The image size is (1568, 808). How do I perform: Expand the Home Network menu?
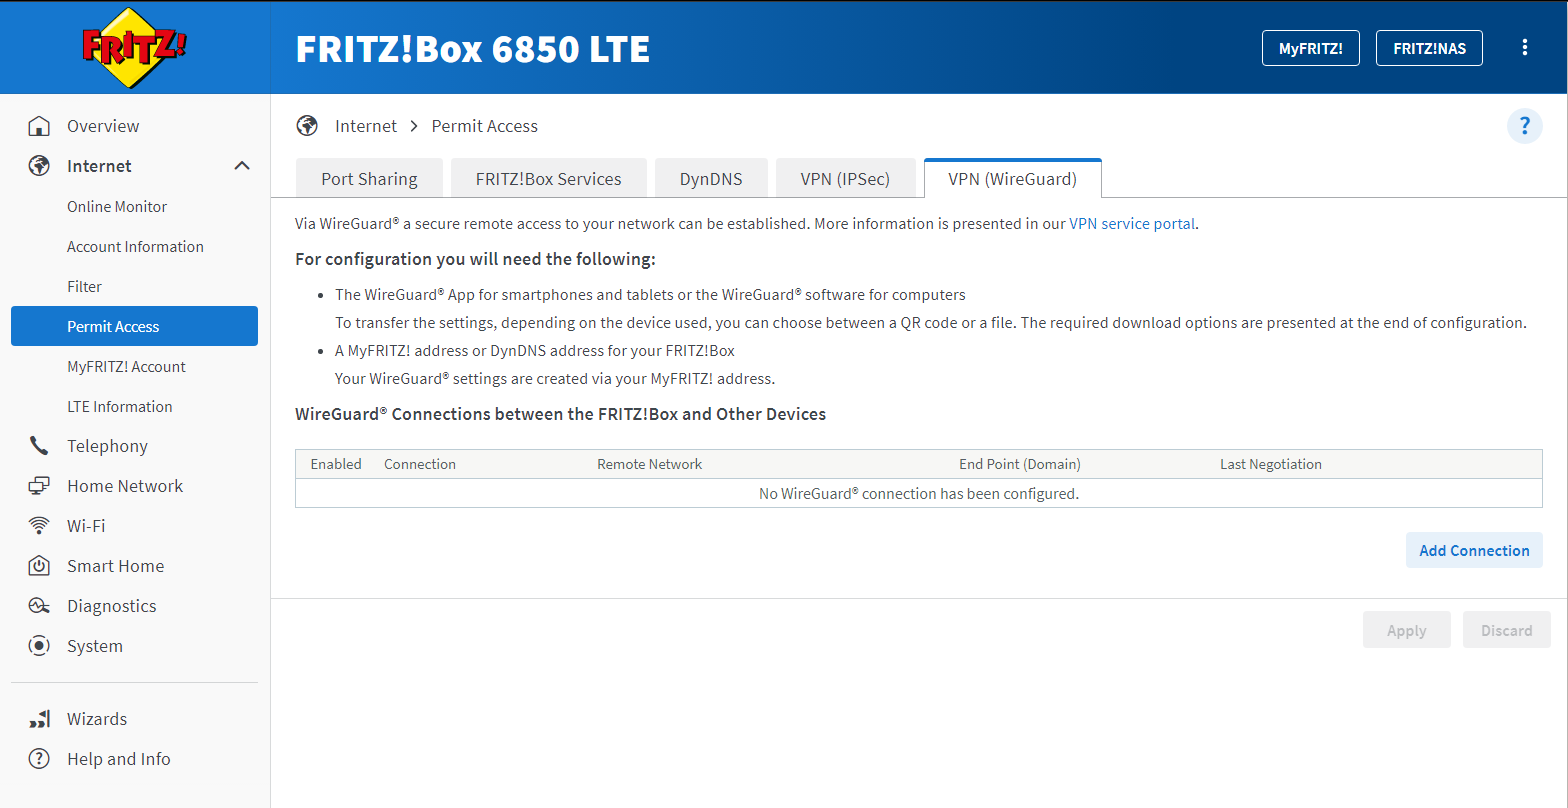125,486
